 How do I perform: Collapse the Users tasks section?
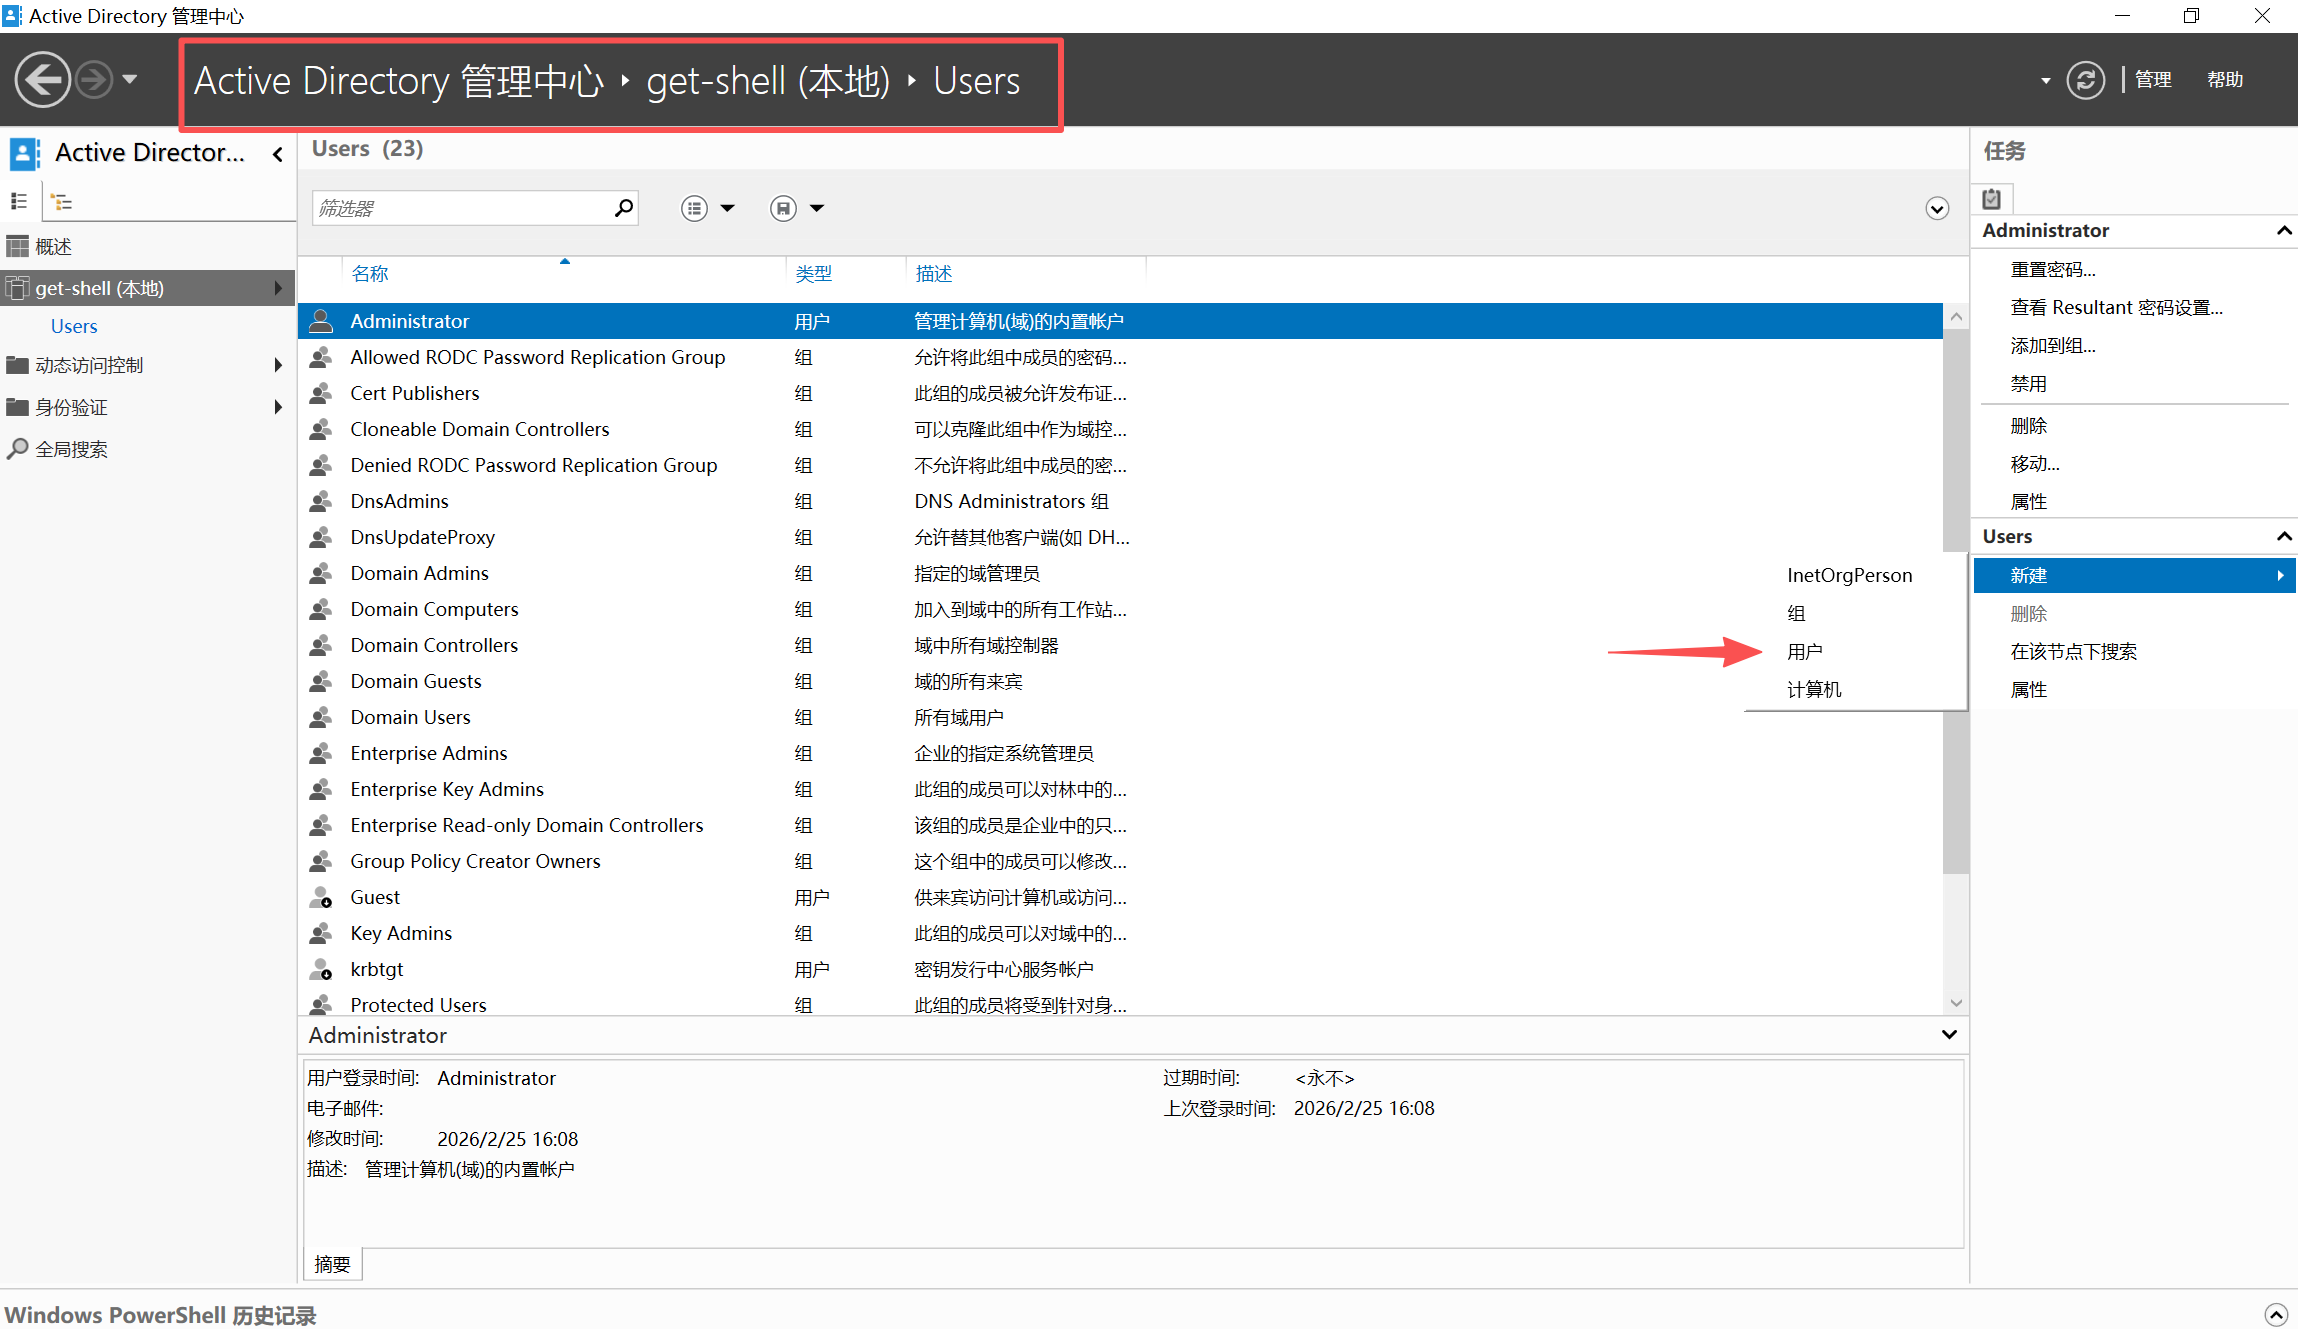(2283, 537)
